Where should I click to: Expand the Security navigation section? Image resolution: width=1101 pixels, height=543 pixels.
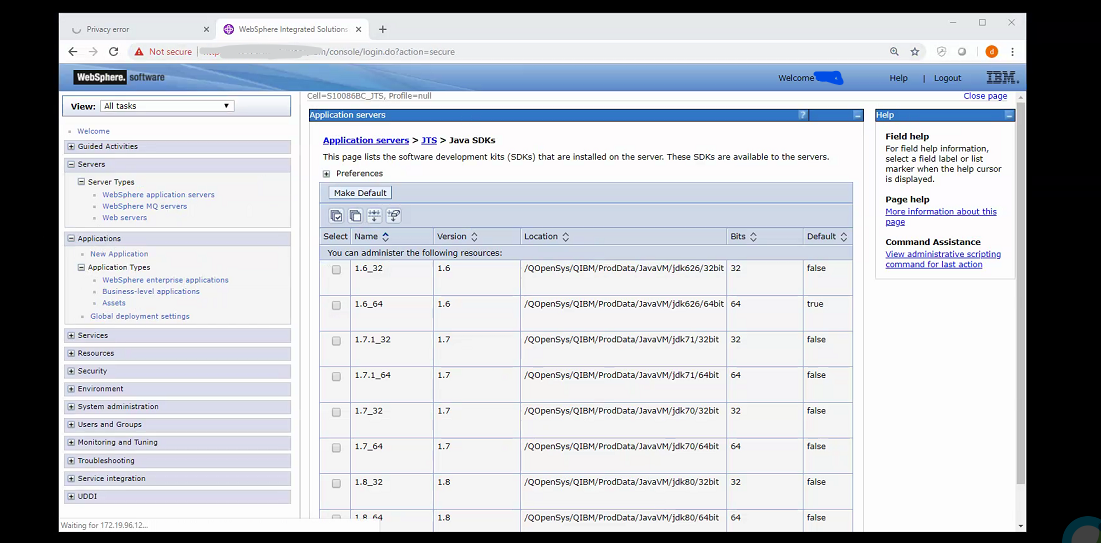click(71, 371)
